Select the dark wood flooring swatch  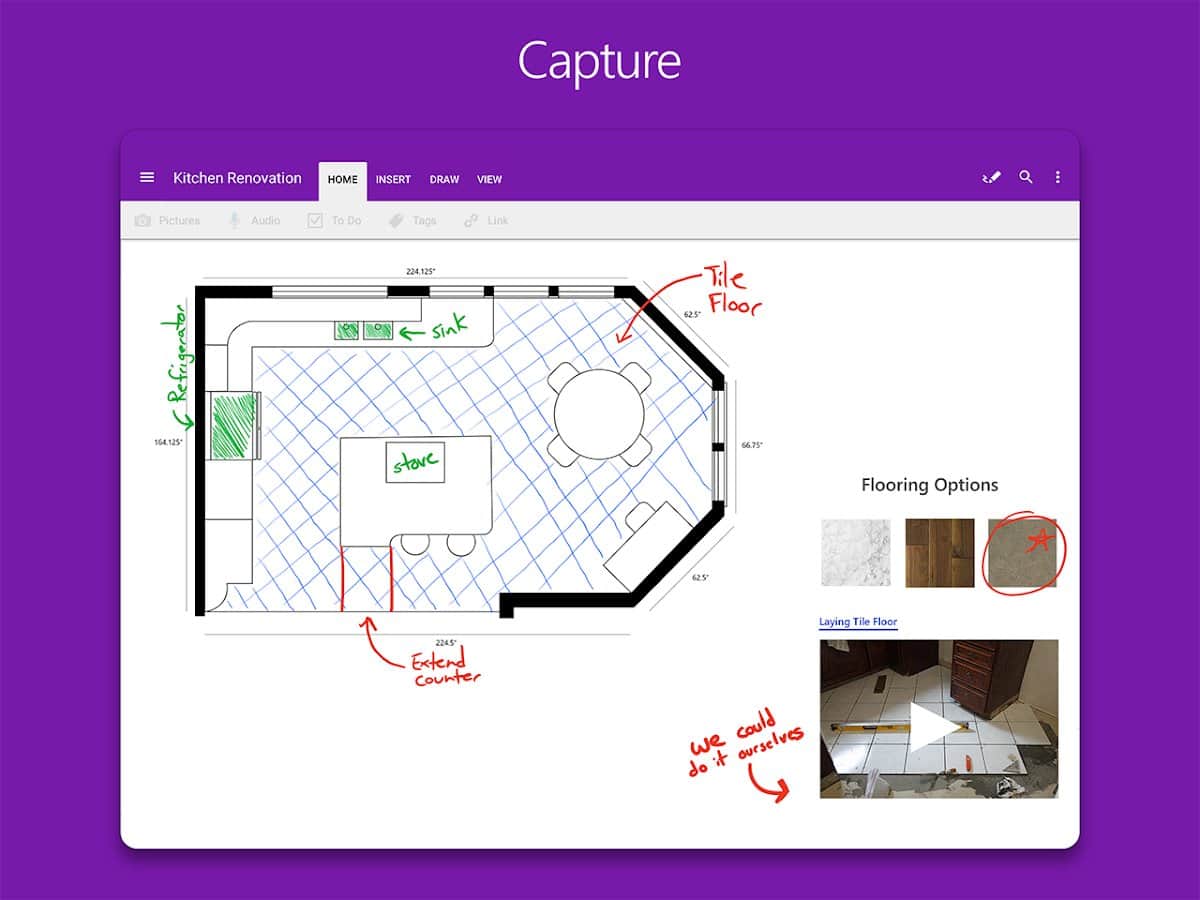coord(940,552)
